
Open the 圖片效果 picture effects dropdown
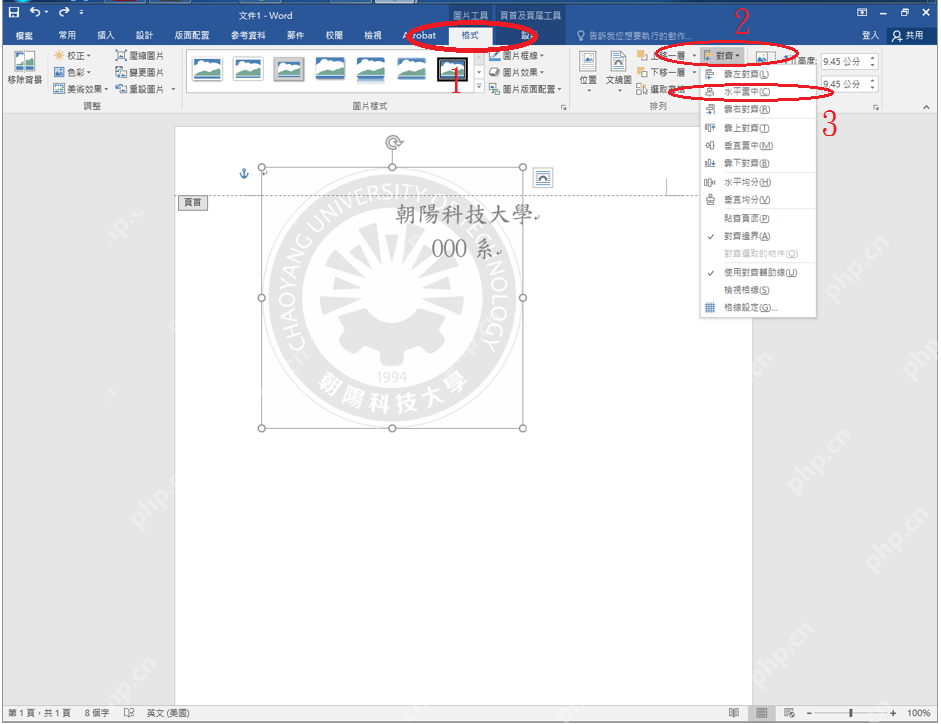516,72
